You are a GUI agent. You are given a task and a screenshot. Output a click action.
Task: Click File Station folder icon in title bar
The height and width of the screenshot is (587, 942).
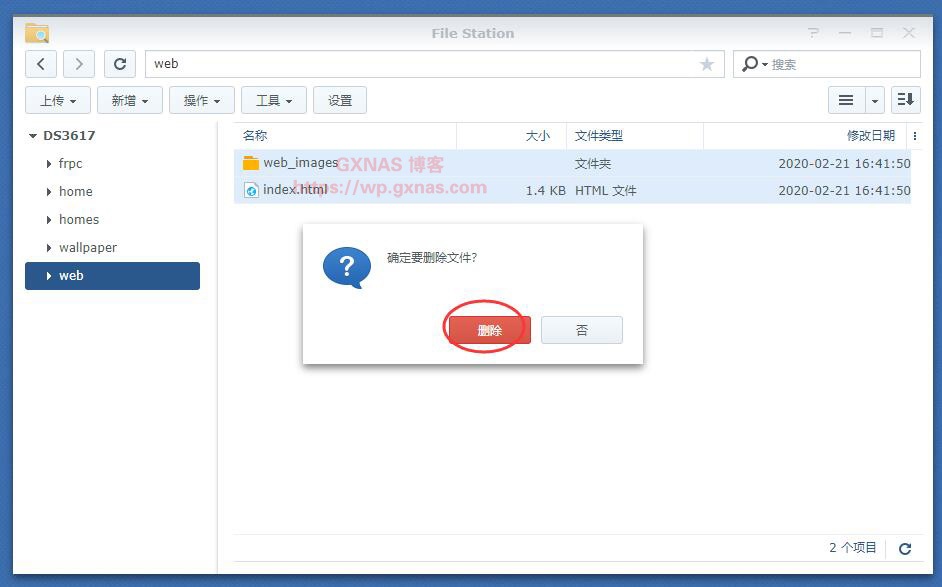click(x=37, y=33)
